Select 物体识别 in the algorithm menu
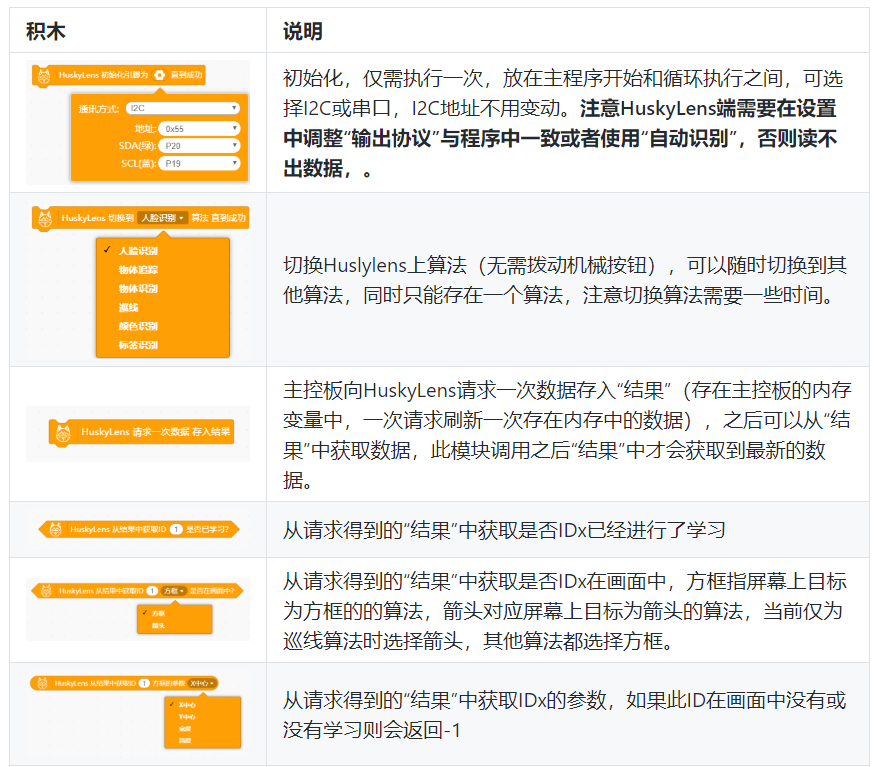 point(138,288)
